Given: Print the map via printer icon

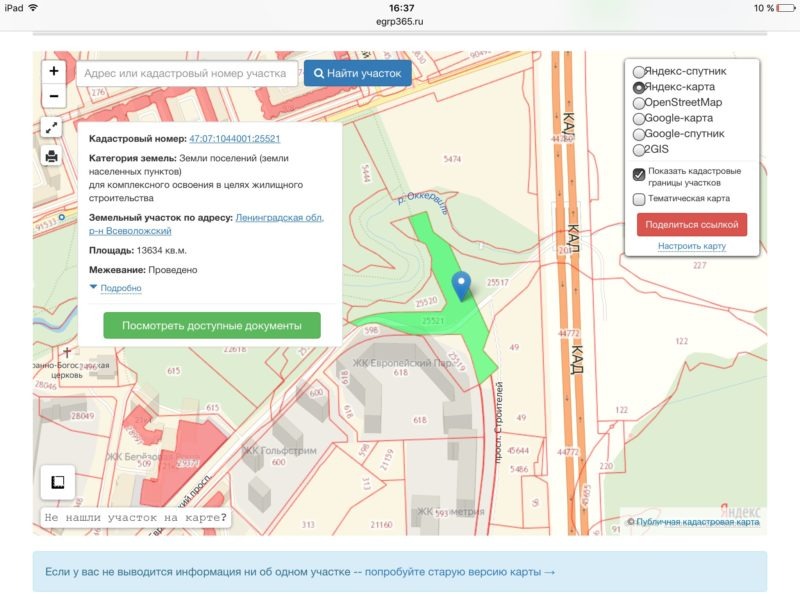Looking at the screenshot, I should coord(52,156).
